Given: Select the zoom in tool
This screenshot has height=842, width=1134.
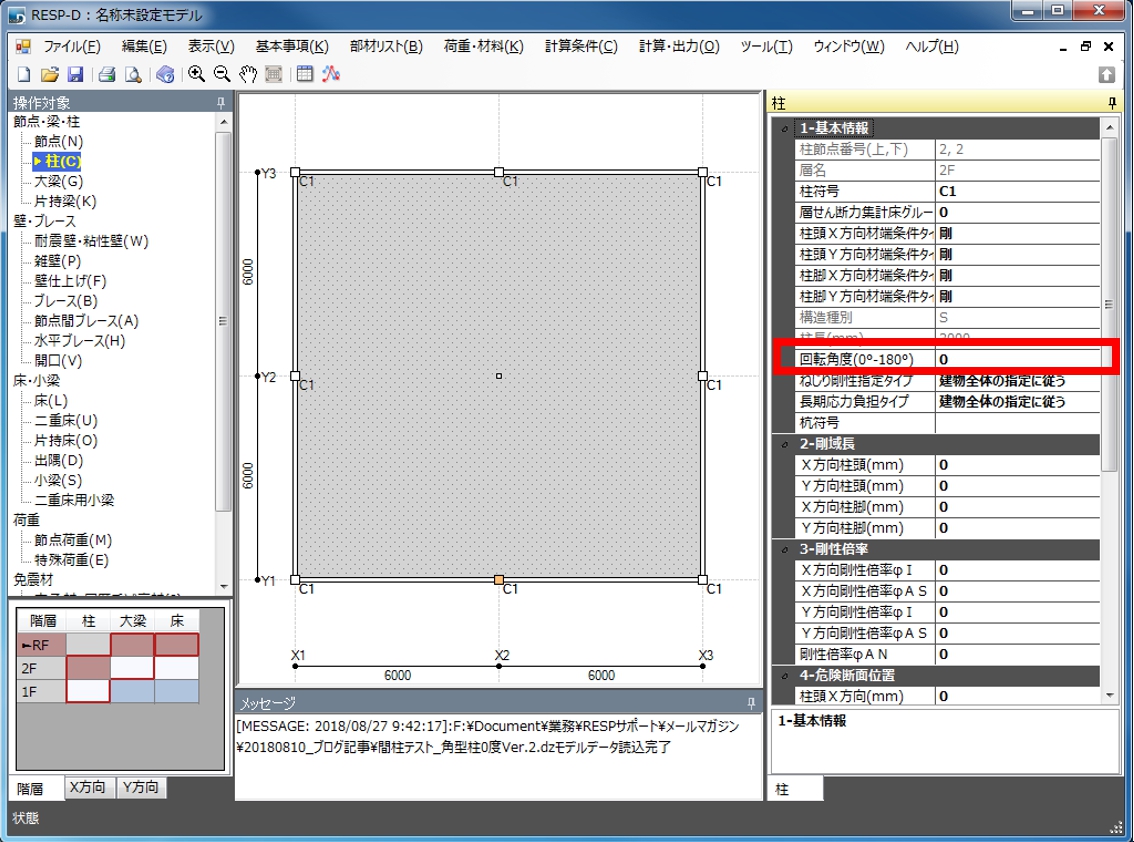Looking at the screenshot, I should (x=197, y=74).
